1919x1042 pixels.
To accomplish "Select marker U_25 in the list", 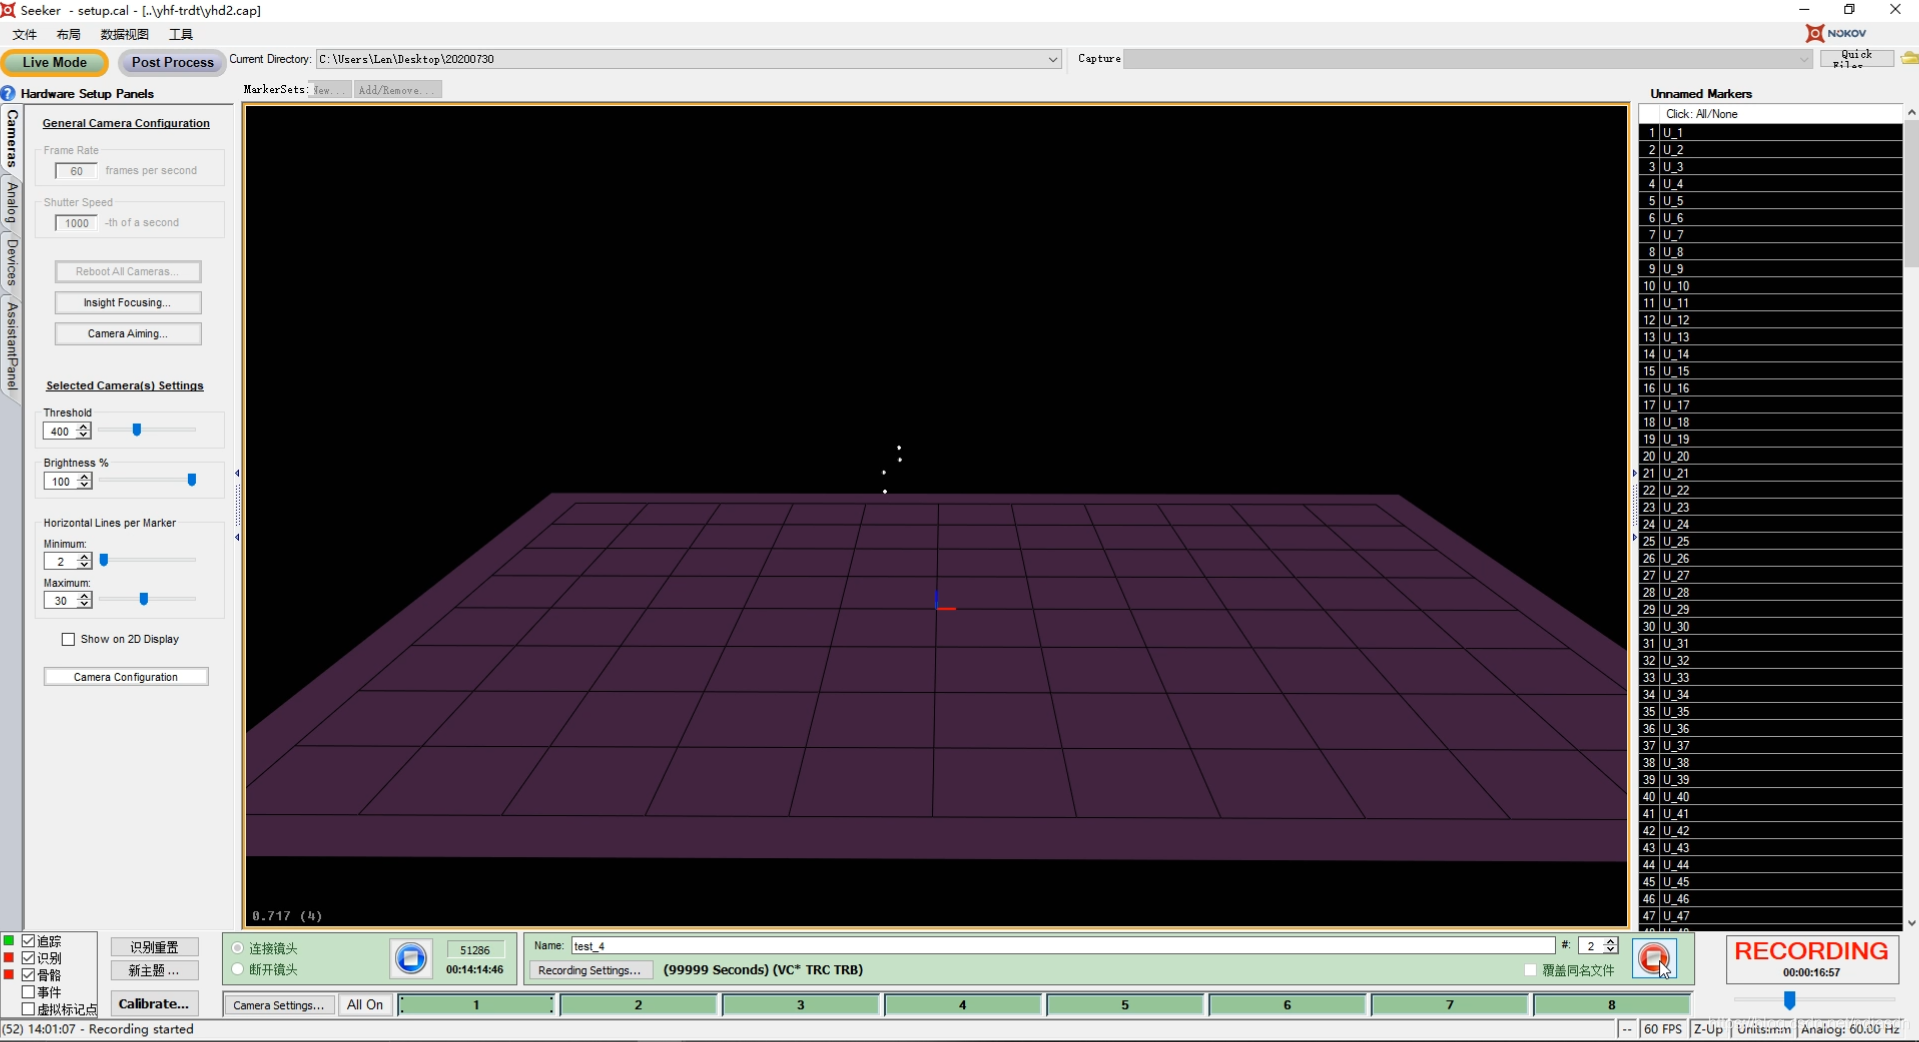I will (1770, 541).
